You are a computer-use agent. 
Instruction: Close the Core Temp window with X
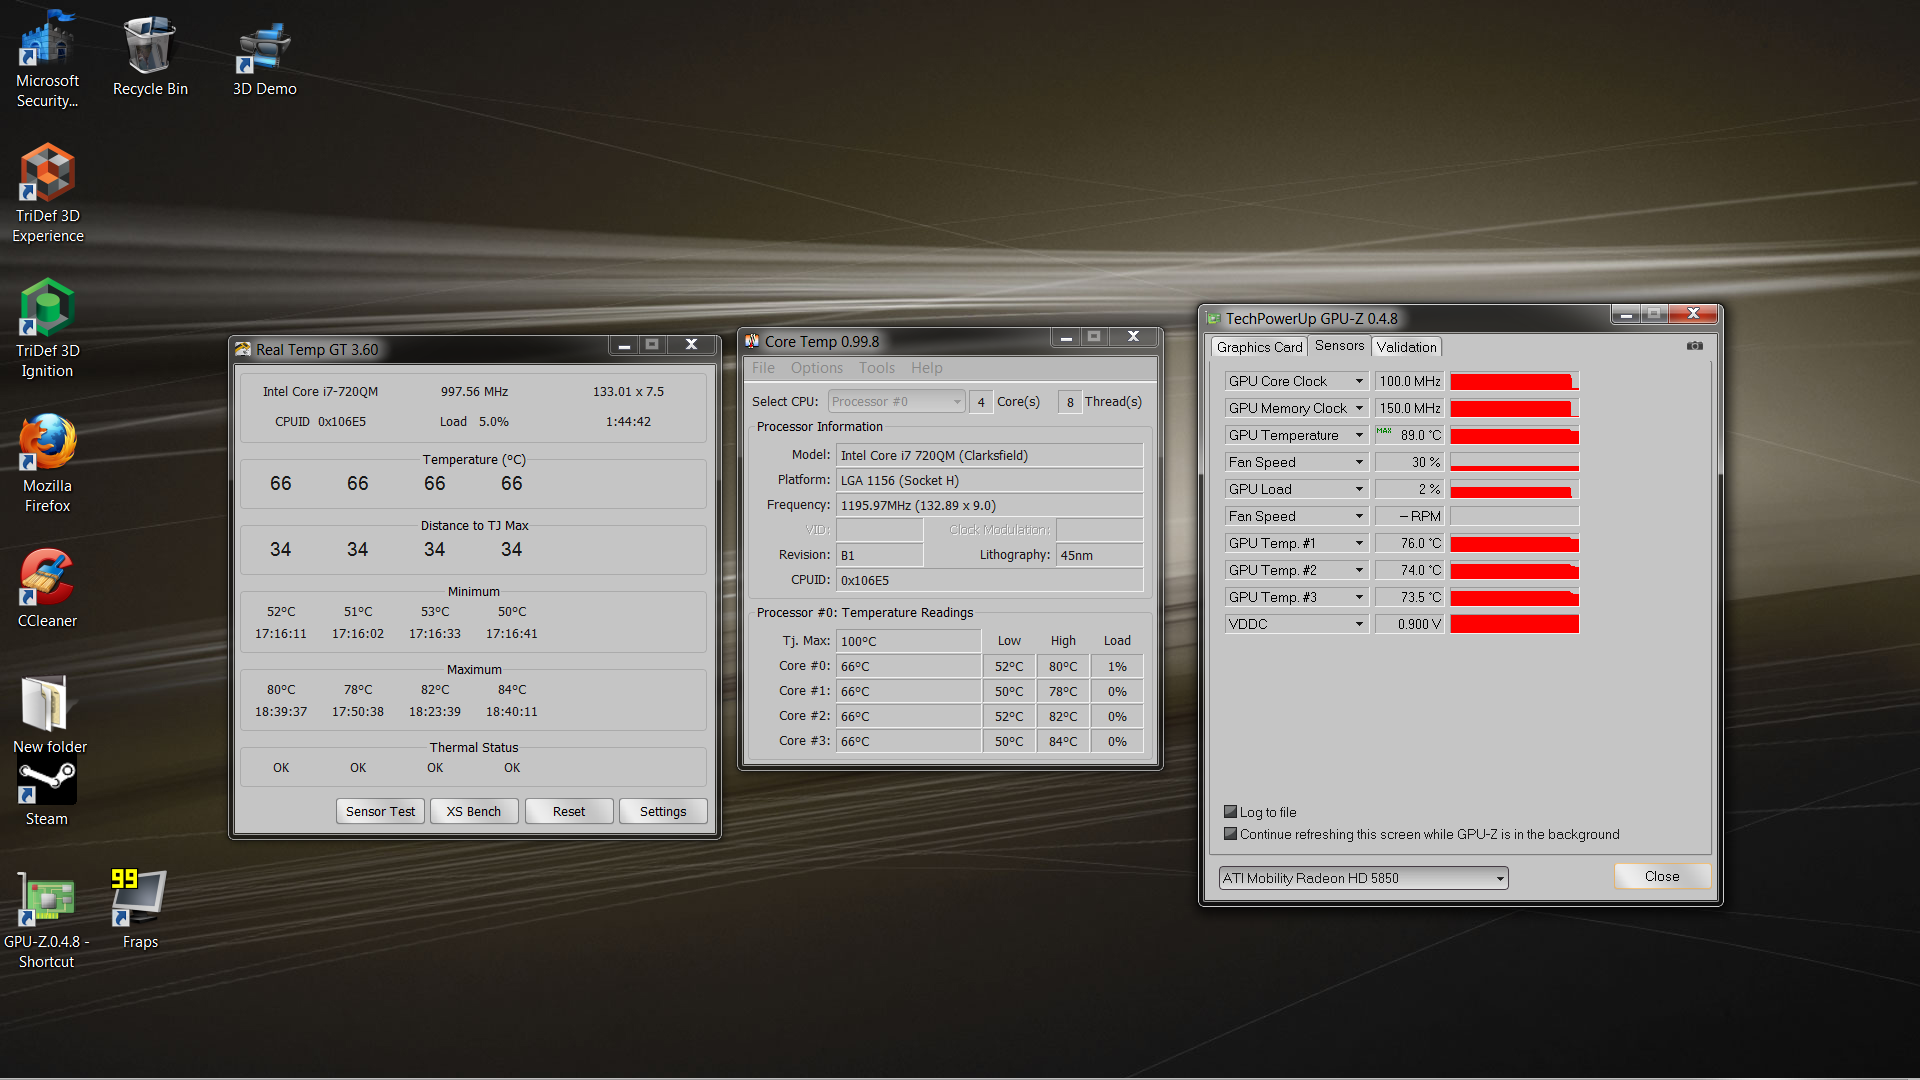coord(1133,337)
